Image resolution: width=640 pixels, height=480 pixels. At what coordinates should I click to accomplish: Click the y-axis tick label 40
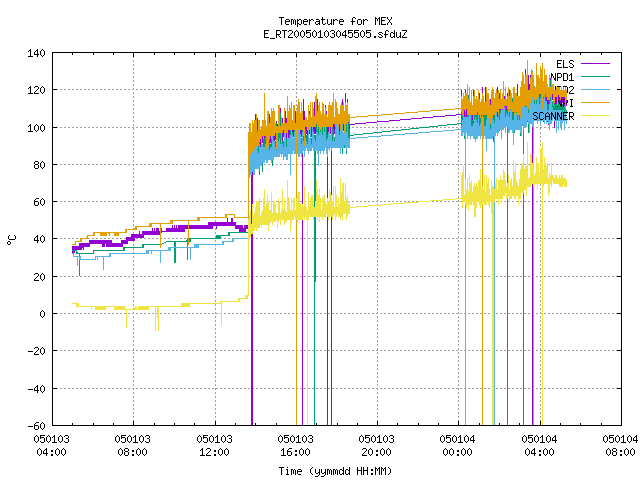click(39, 239)
